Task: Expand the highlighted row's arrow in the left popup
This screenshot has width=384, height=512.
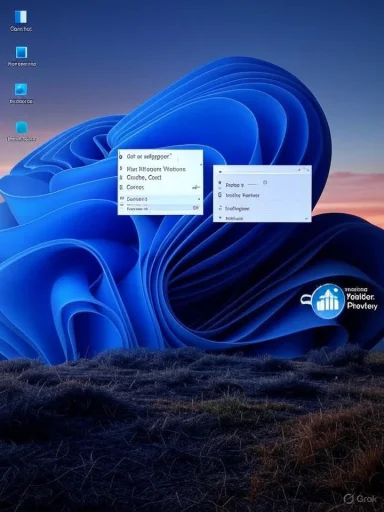Action: (199, 199)
